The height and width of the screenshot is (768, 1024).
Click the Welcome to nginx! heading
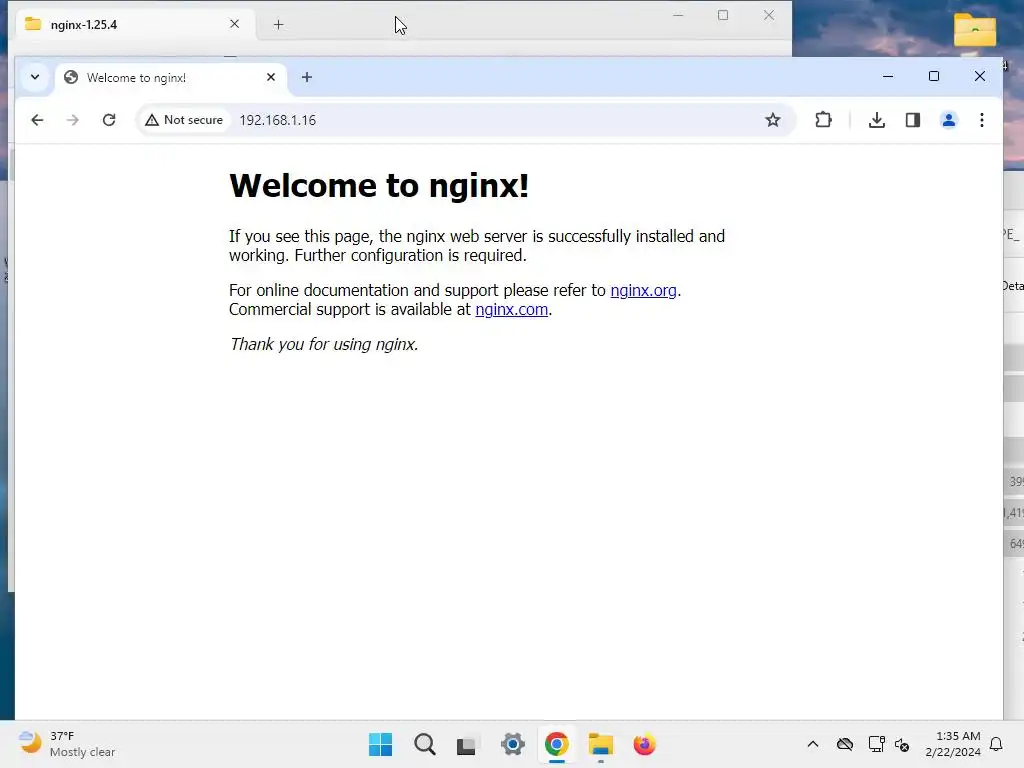379,185
